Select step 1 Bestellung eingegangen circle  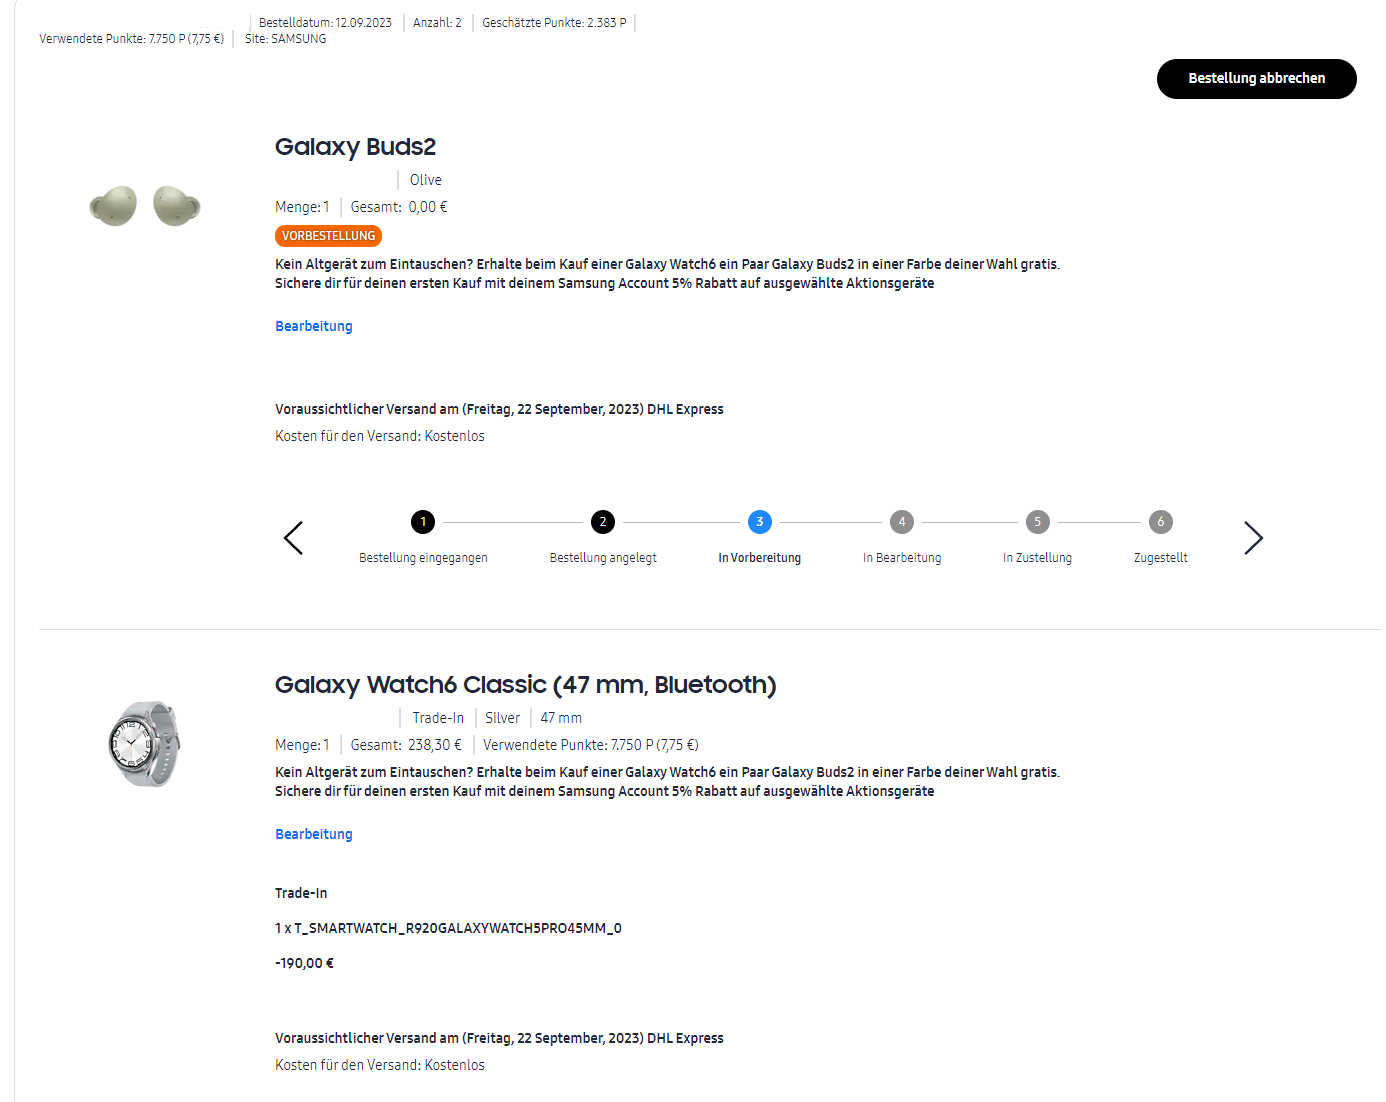423,522
